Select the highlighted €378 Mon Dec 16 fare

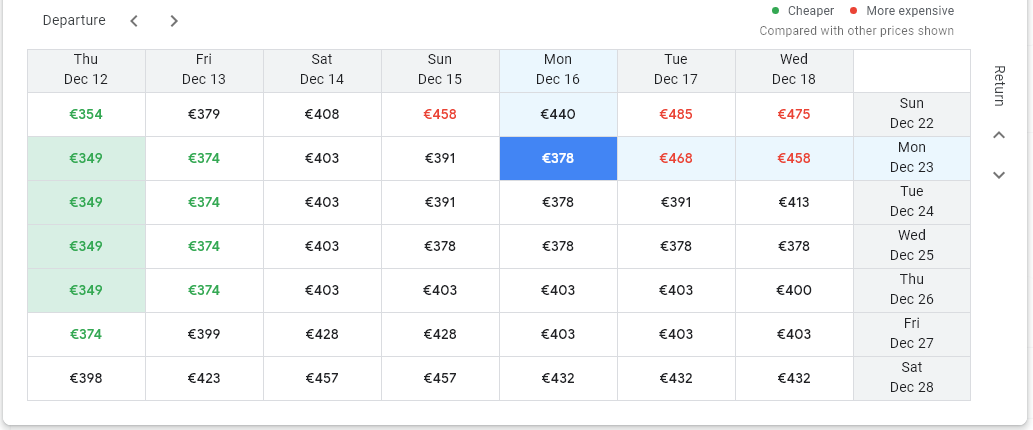tap(558, 158)
